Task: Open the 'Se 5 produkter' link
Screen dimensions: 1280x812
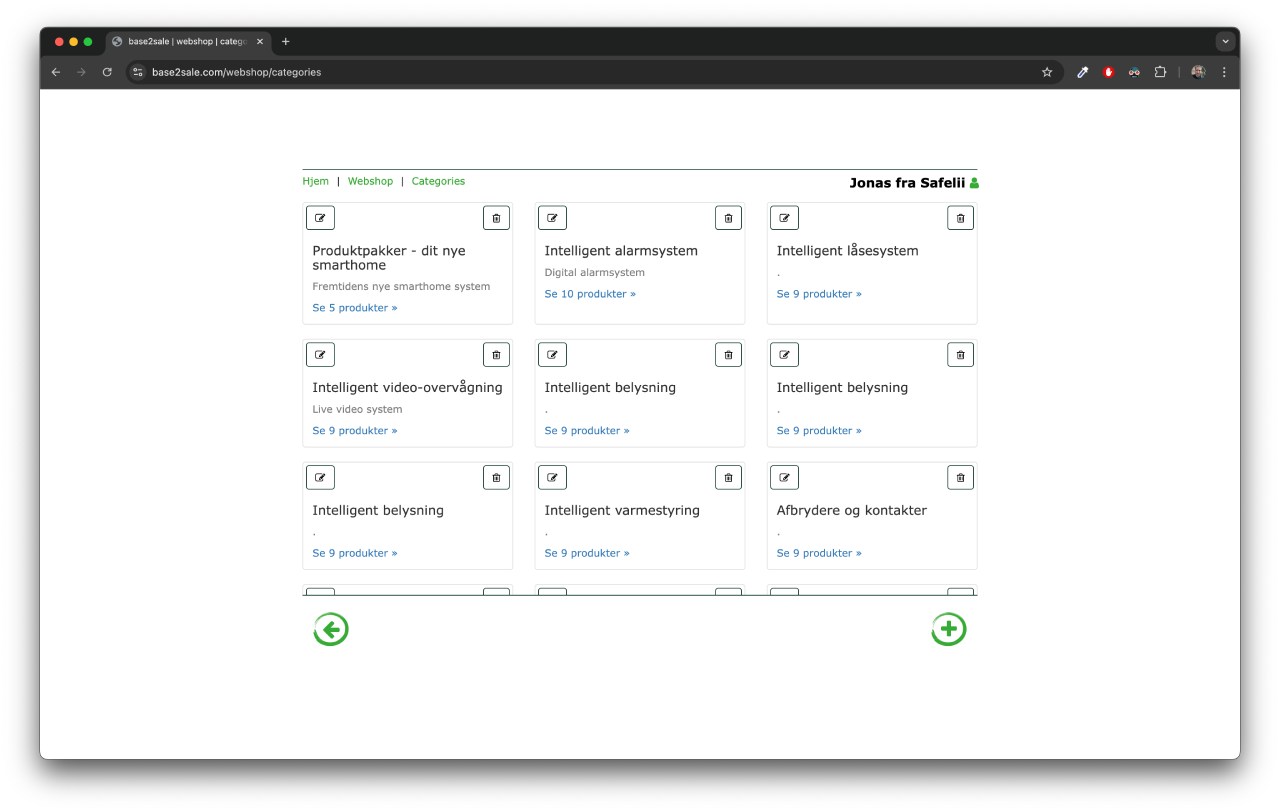Action: 355,308
